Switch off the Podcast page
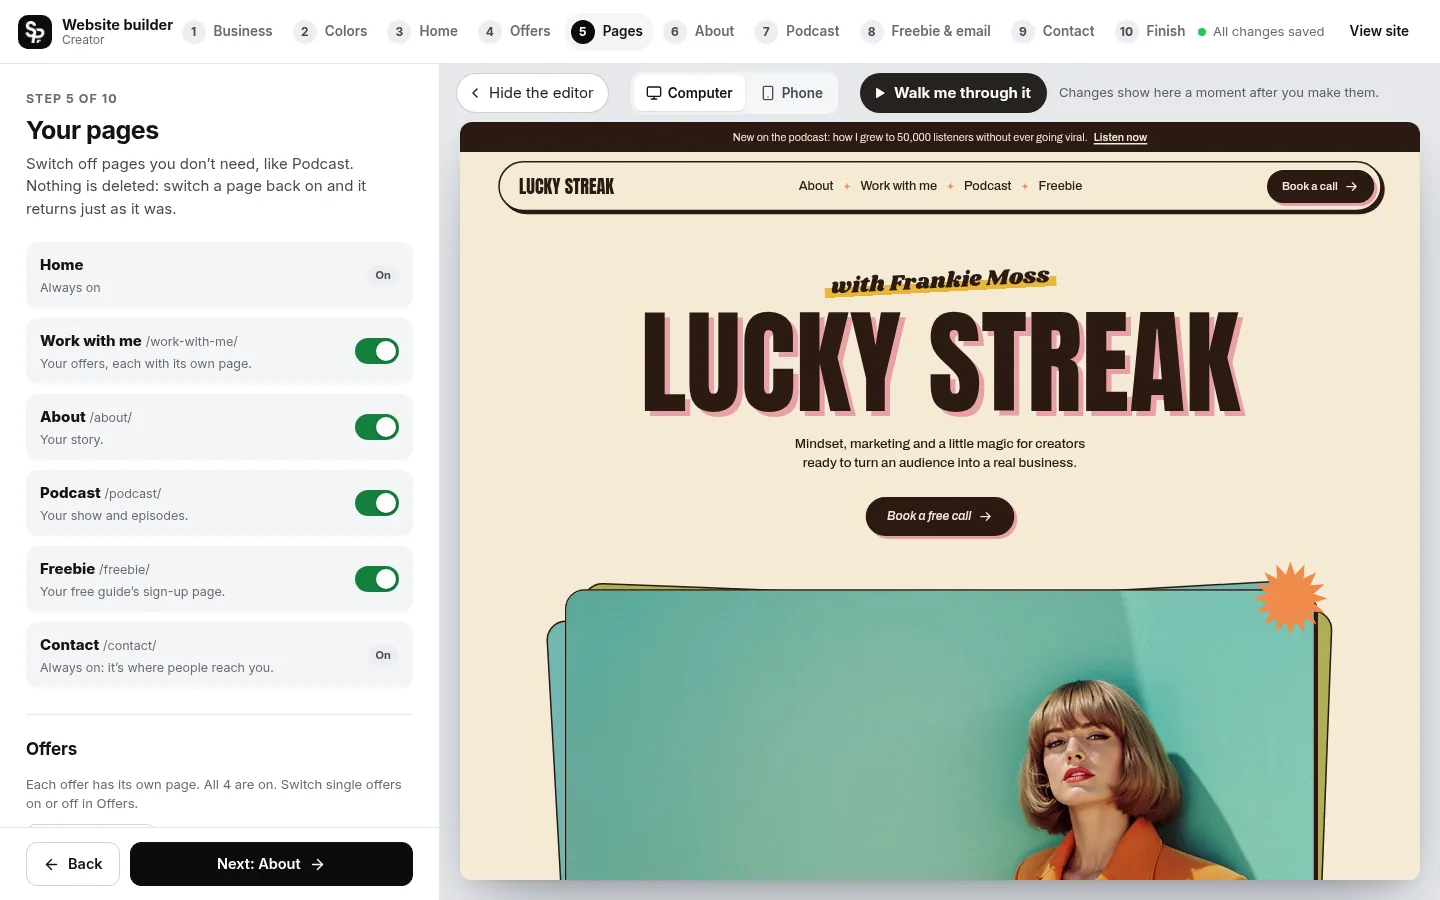 click(377, 503)
